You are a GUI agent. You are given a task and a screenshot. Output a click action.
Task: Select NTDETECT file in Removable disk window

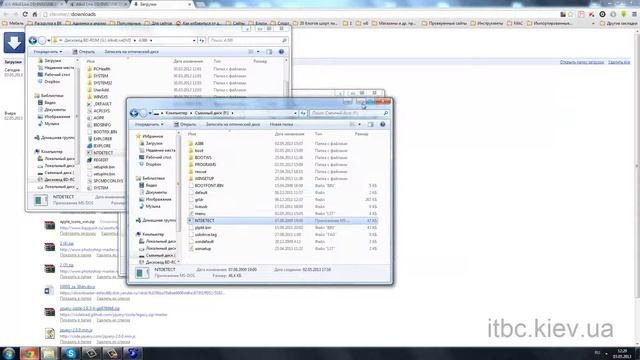click(282, 220)
